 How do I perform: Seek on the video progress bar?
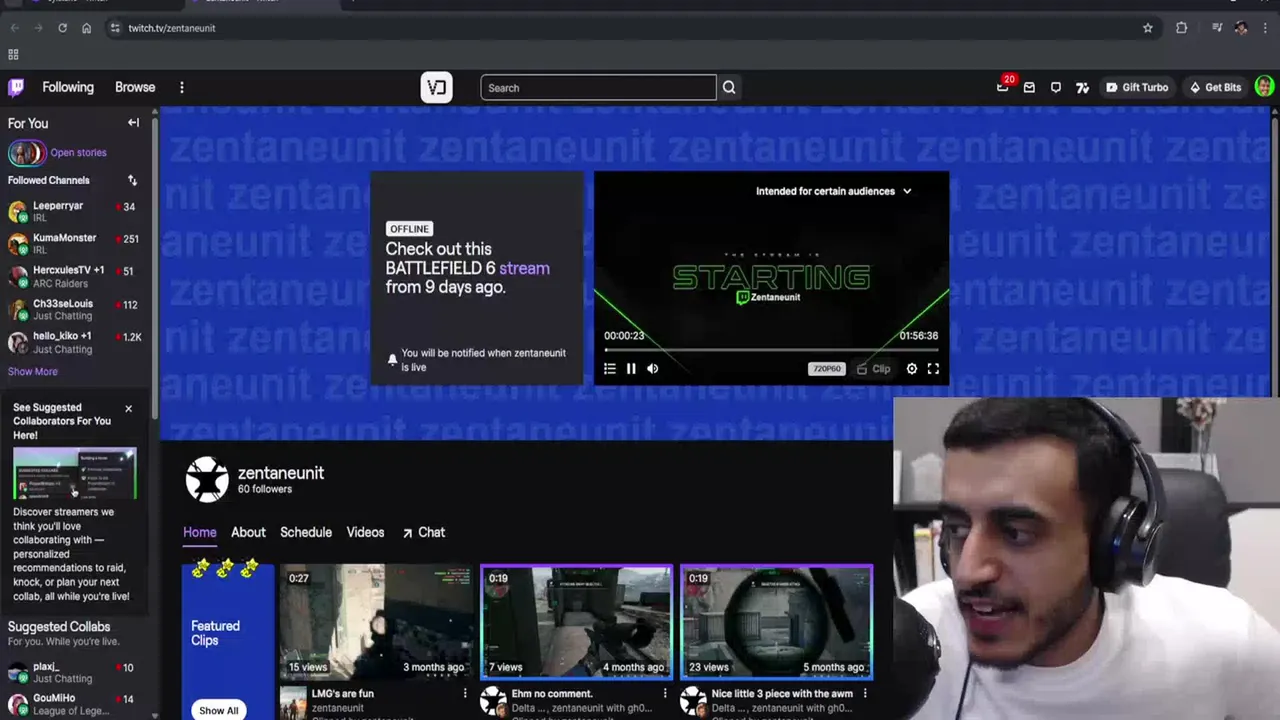pyautogui.click(x=770, y=350)
